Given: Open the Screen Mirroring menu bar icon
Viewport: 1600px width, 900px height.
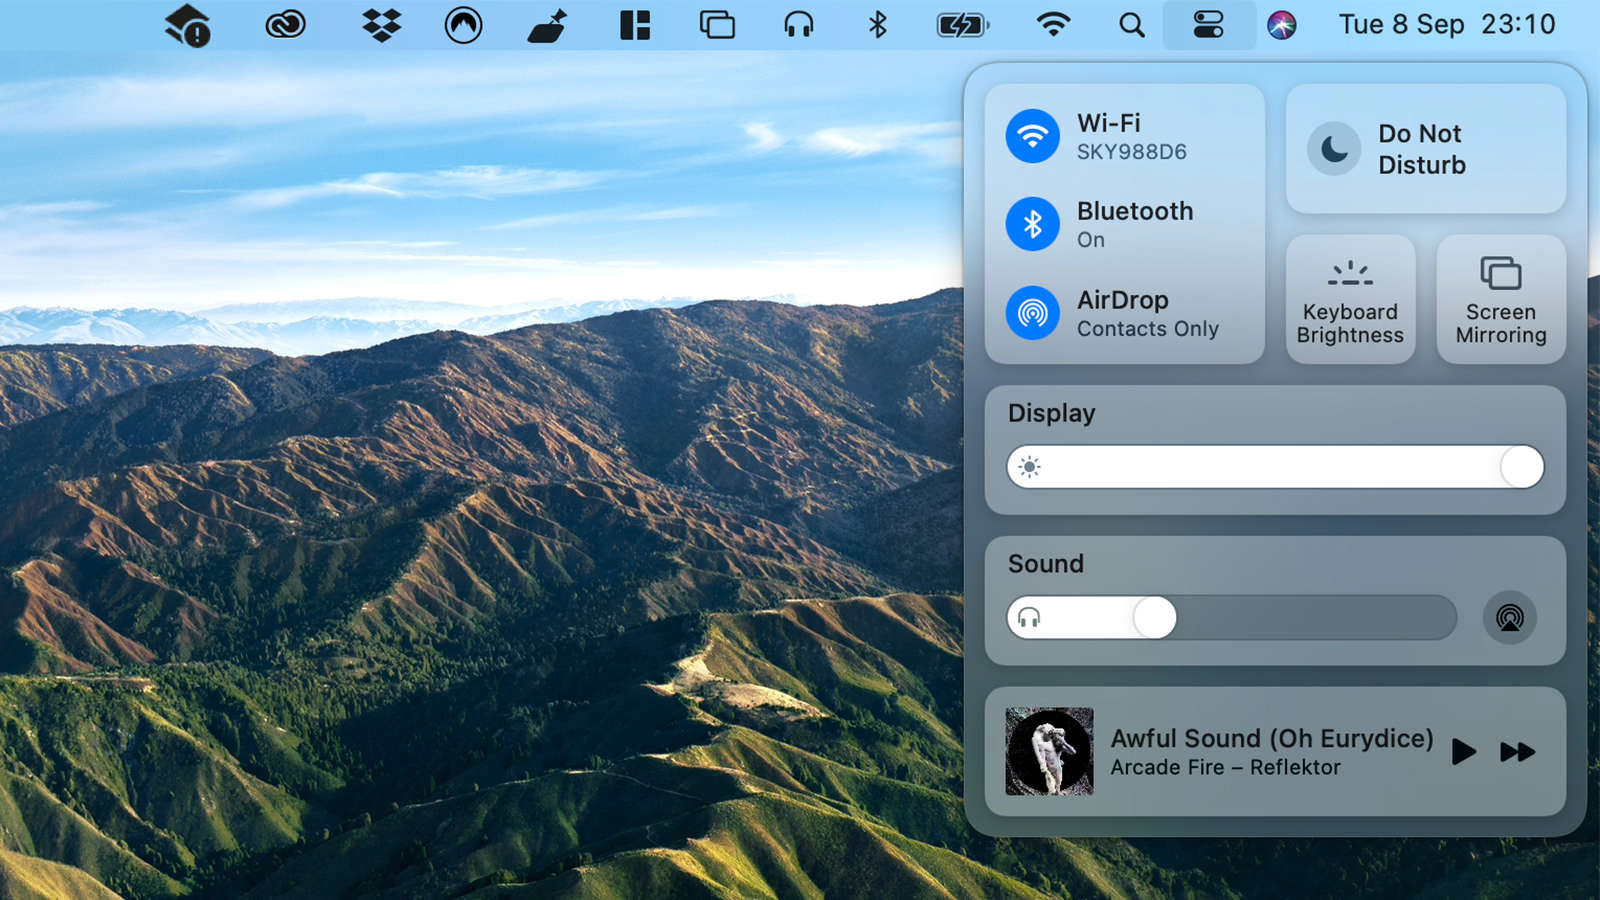Looking at the screenshot, I should click(717, 25).
